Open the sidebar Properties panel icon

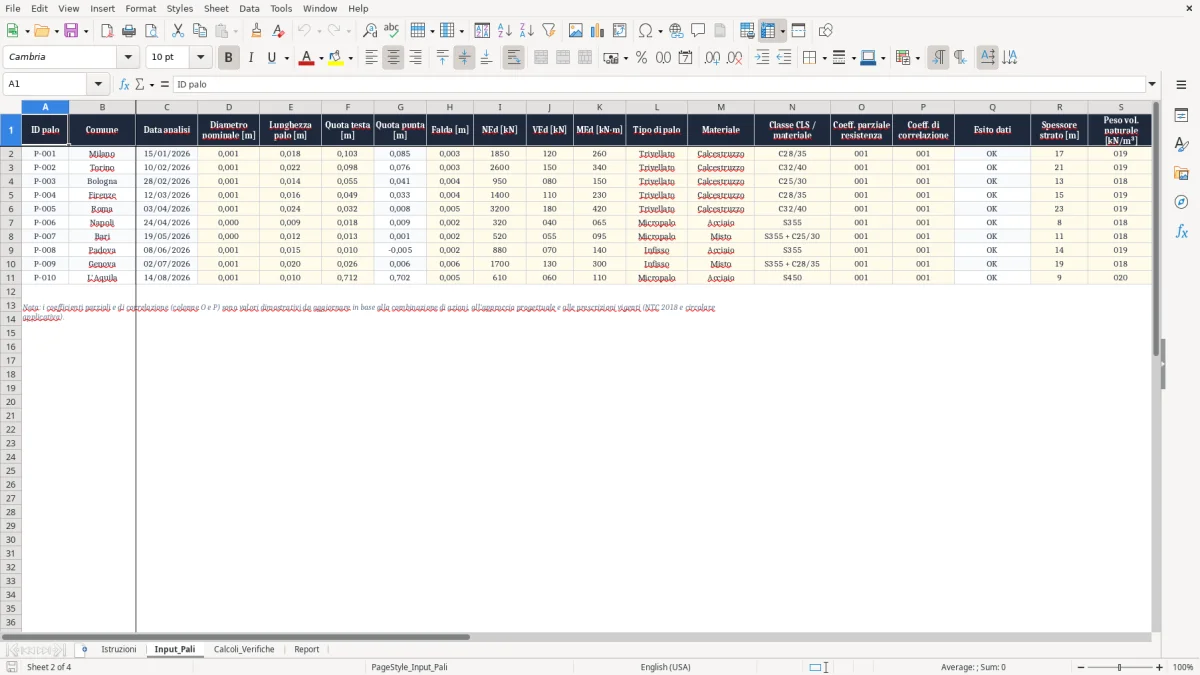(1181, 116)
